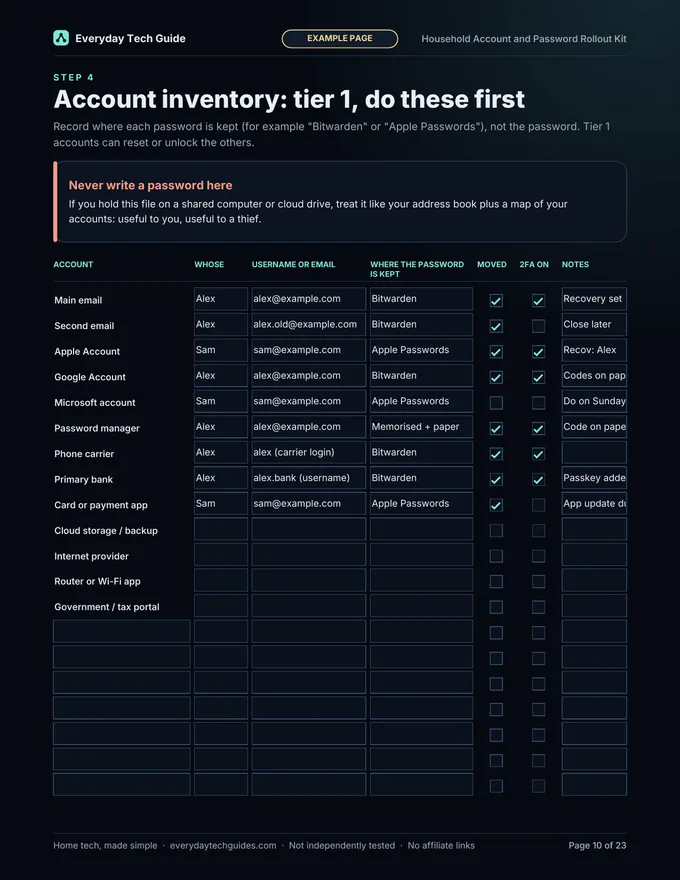The image size is (680, 880).
Task: Check 2FA On for Card or payment app
Action: click(538, 505)
